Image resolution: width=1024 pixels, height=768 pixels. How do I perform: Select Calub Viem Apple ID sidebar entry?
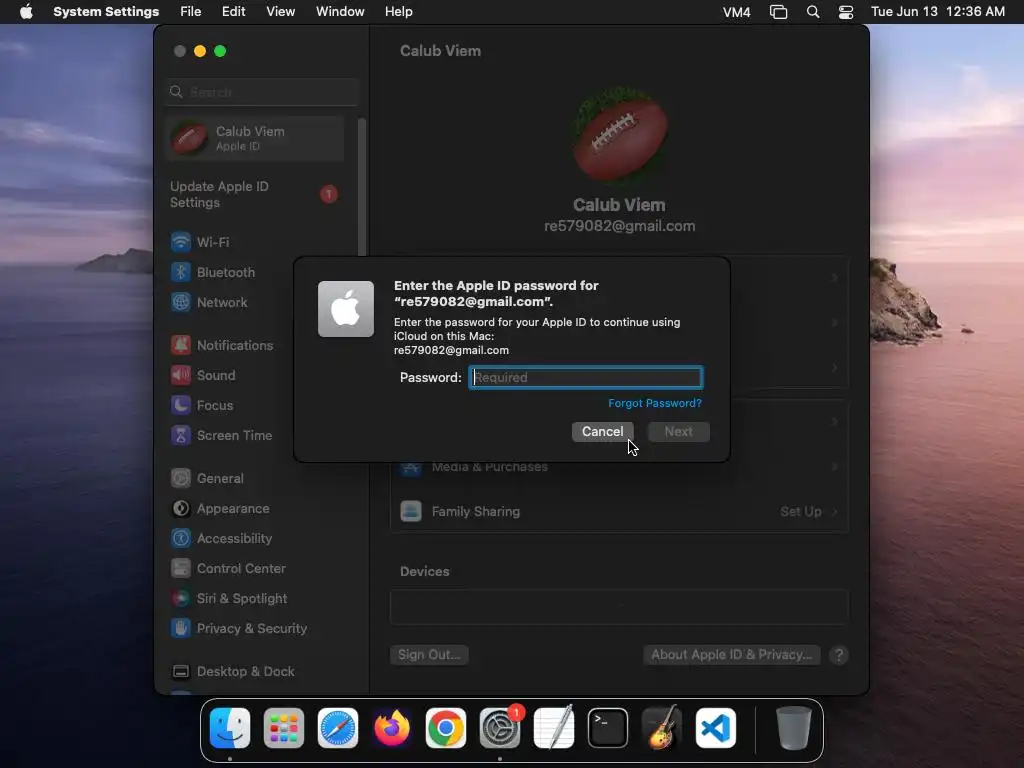tap(255, 138)
